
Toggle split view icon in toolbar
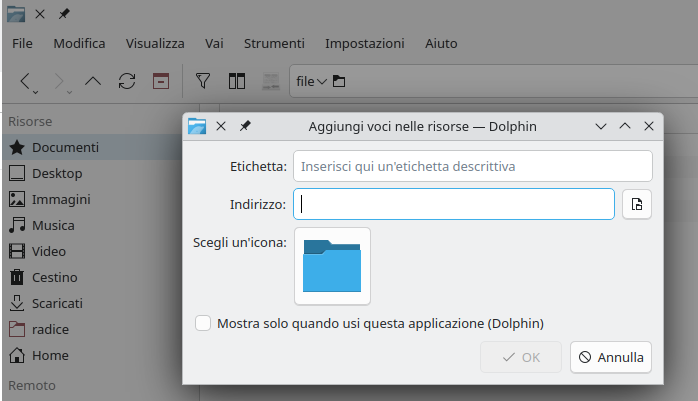click(x=237, y=81)
